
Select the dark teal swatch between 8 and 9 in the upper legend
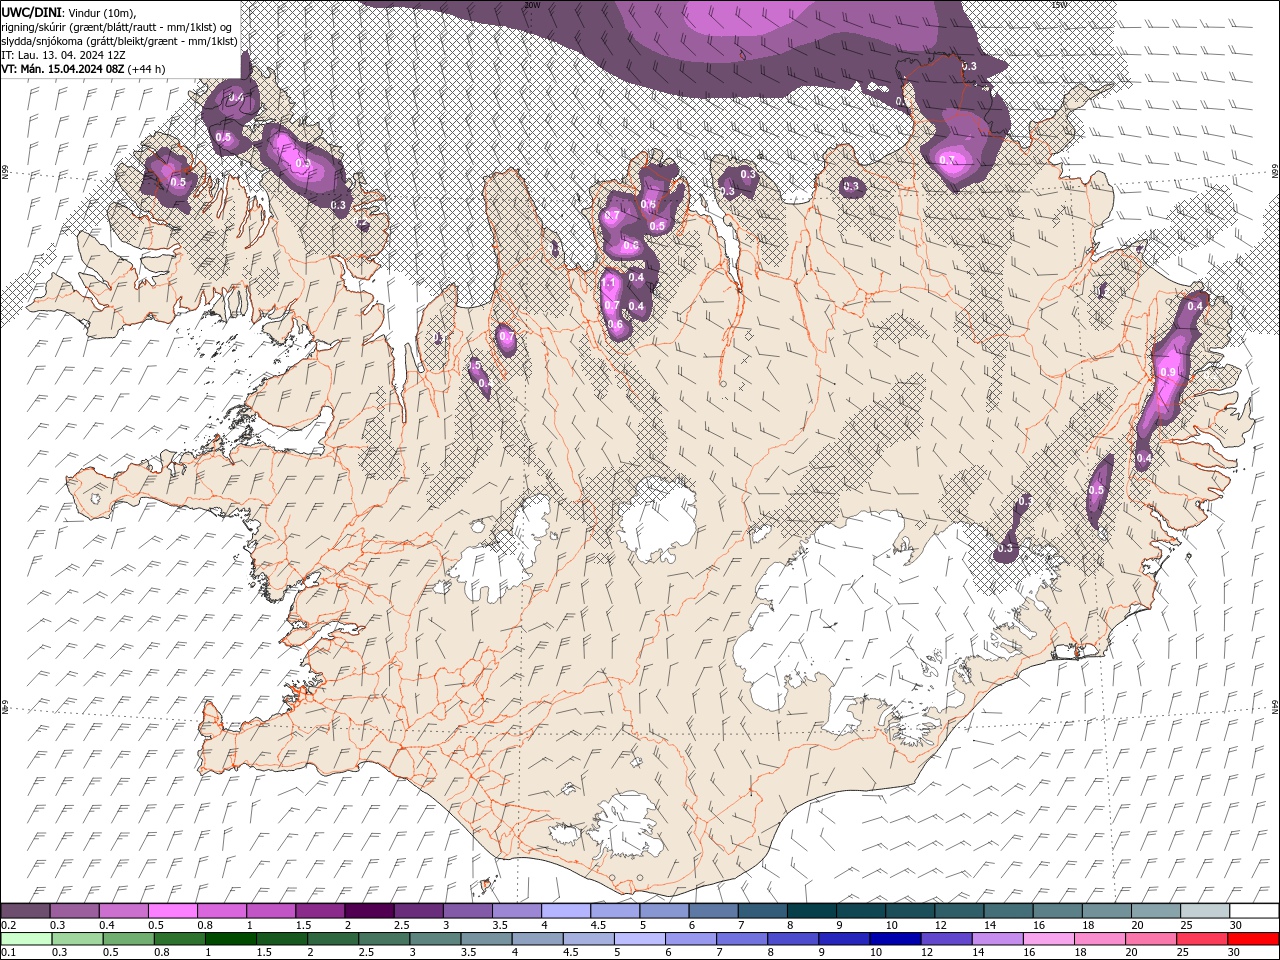pyautogui.click(x=811, y=911)
